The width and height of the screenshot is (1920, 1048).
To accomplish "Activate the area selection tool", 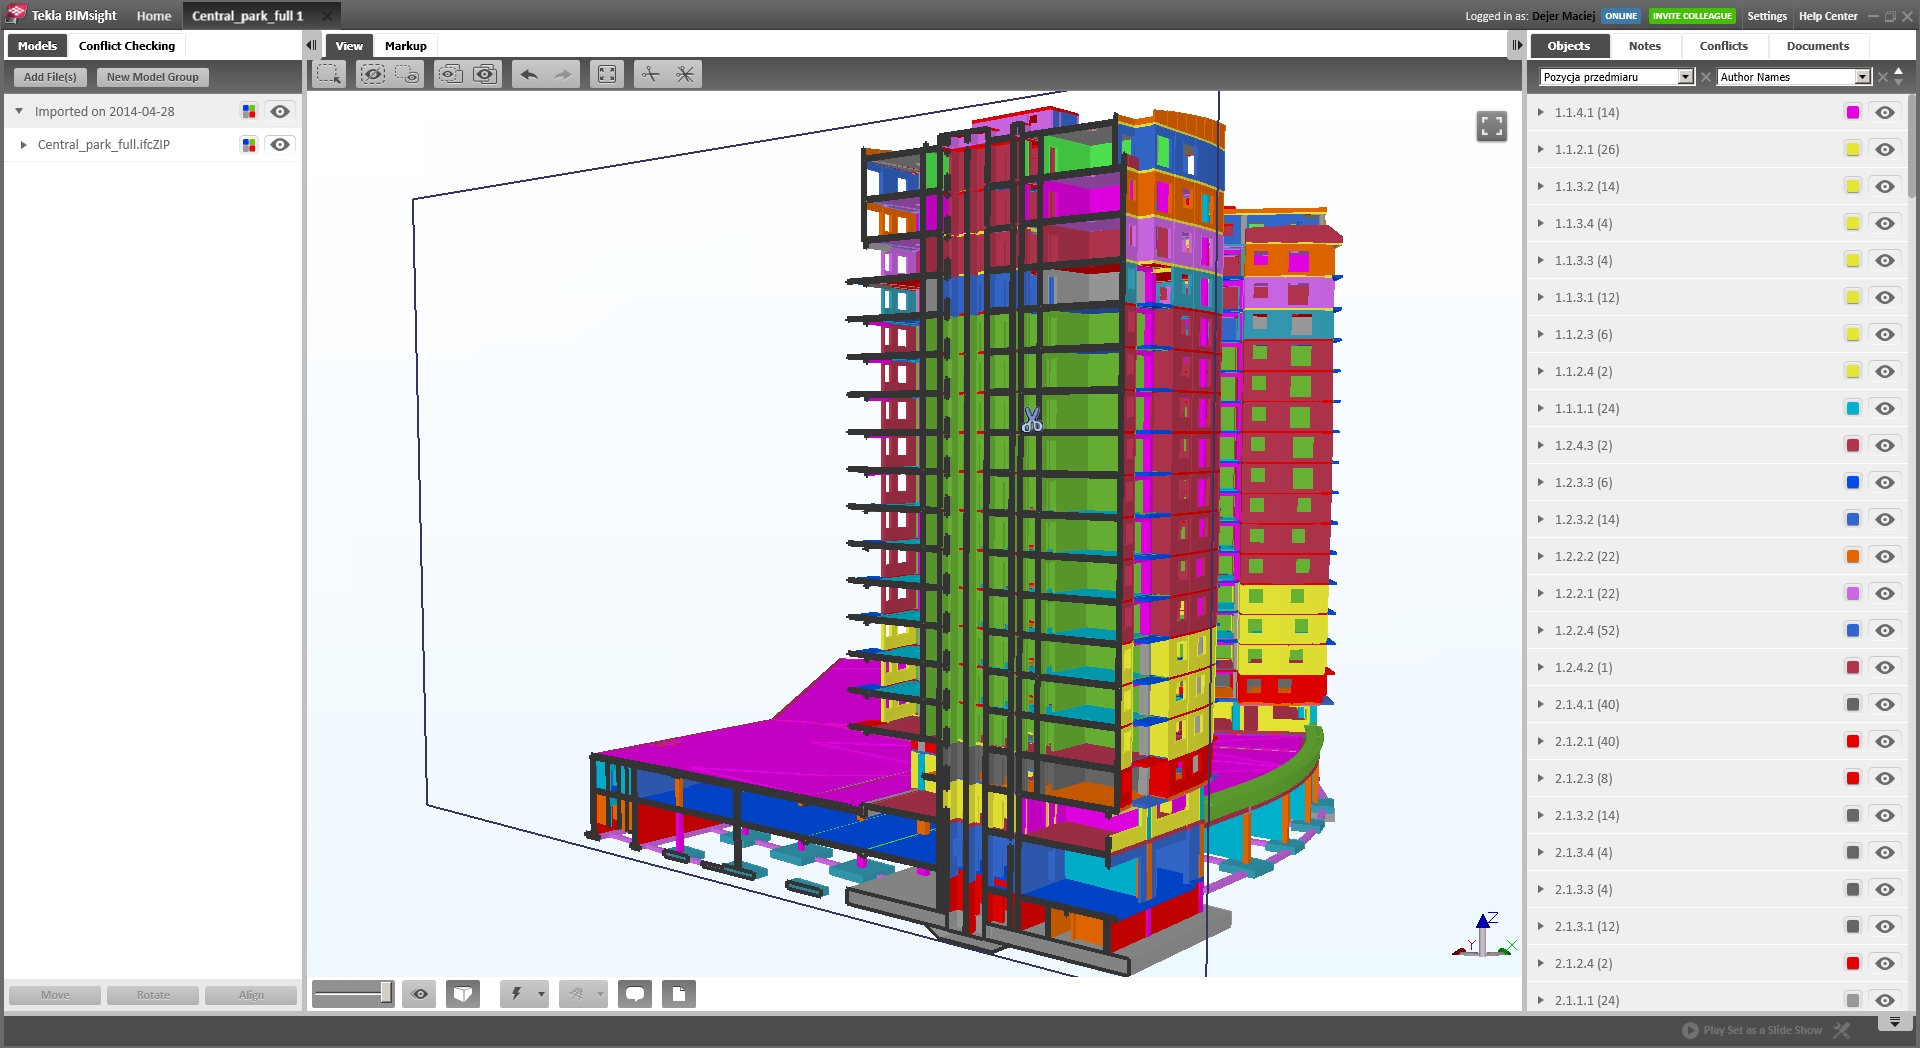I will (329, 74).
